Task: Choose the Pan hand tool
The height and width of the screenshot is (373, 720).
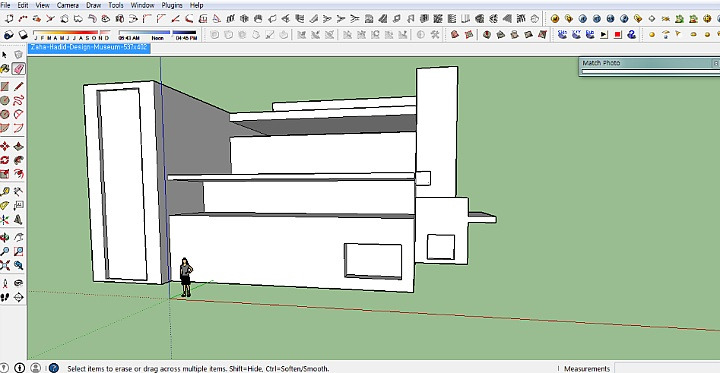Action: [x=18, y=237]
